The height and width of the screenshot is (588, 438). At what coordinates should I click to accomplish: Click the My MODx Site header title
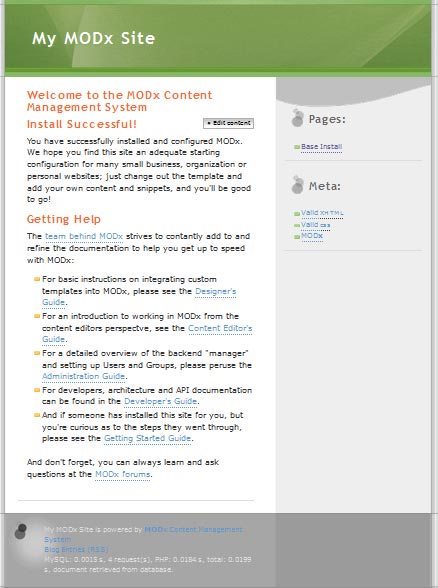coord(93,39)
